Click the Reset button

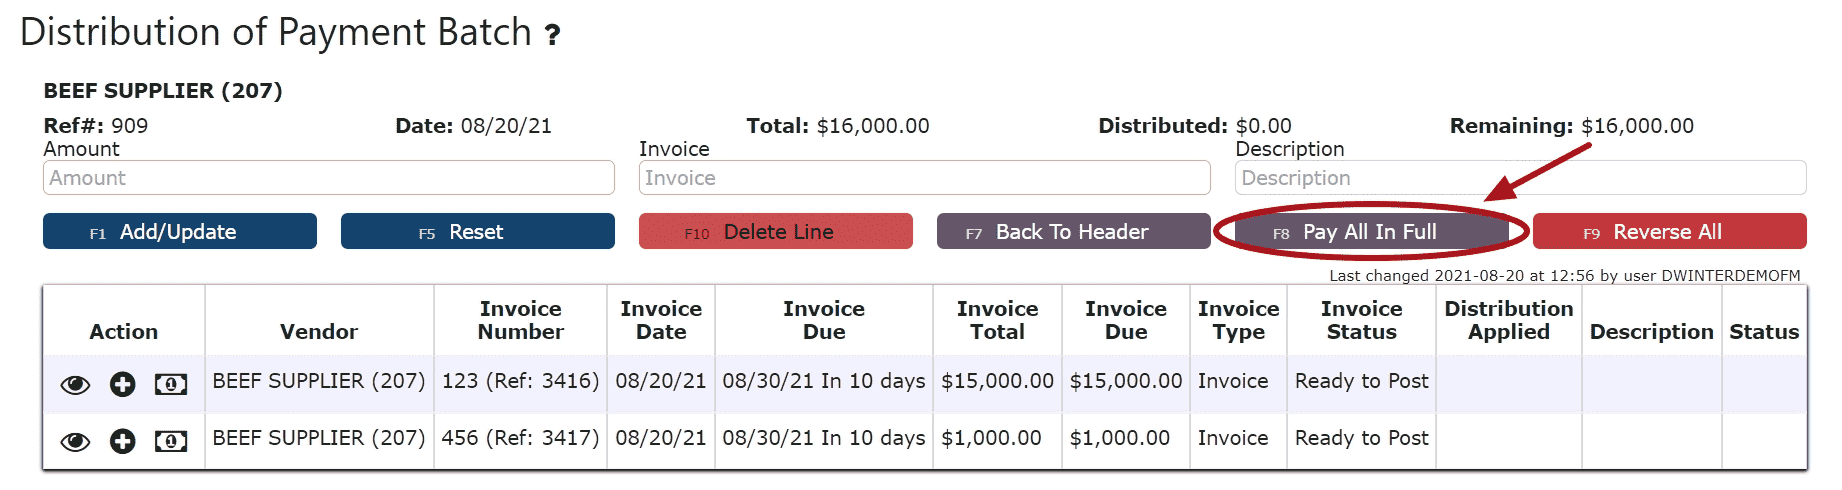478,231
